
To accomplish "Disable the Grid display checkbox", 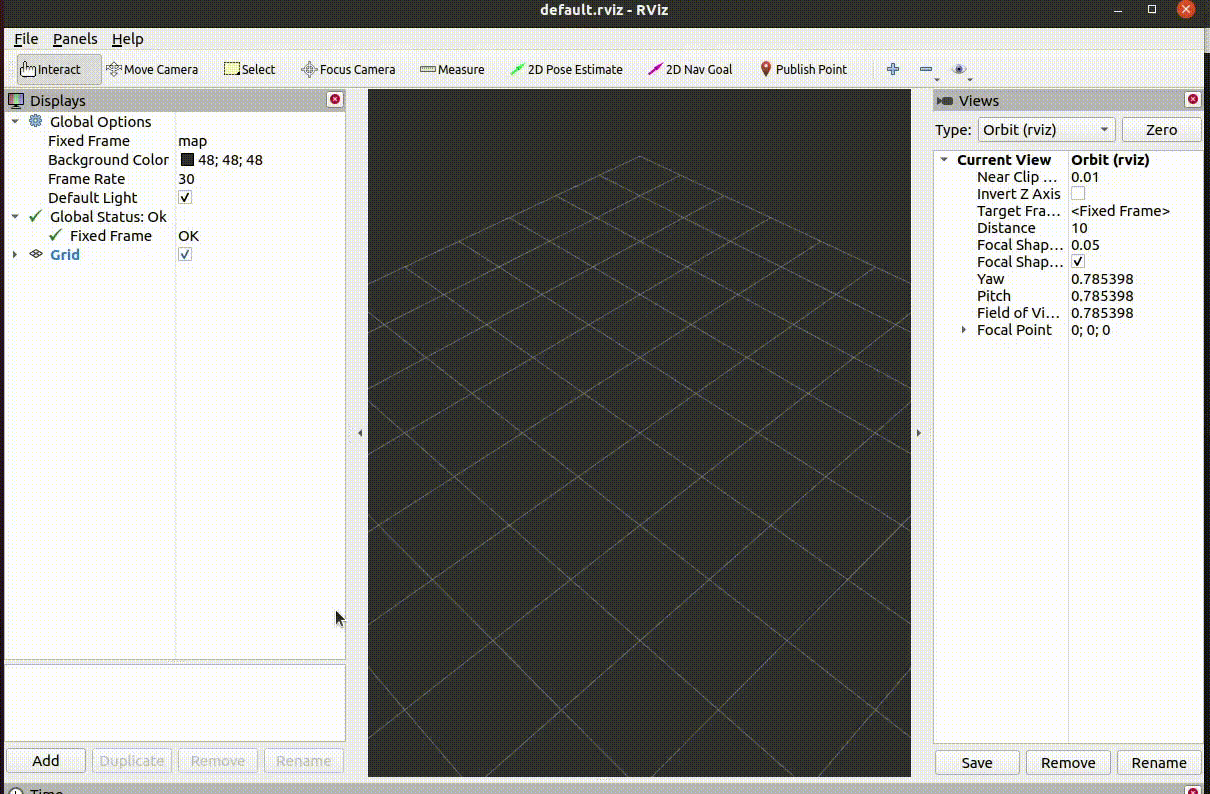I will 185,254.
